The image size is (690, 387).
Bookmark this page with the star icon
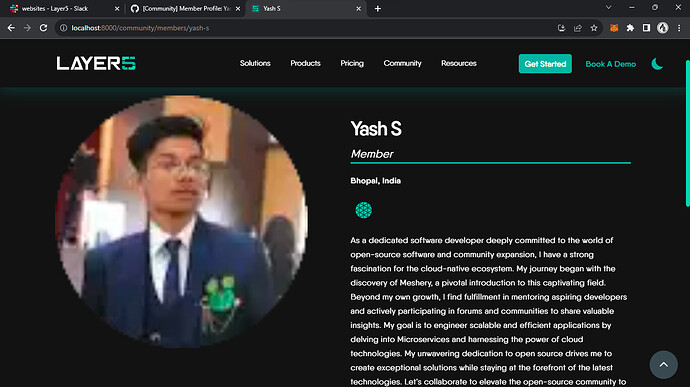(594, 28)
